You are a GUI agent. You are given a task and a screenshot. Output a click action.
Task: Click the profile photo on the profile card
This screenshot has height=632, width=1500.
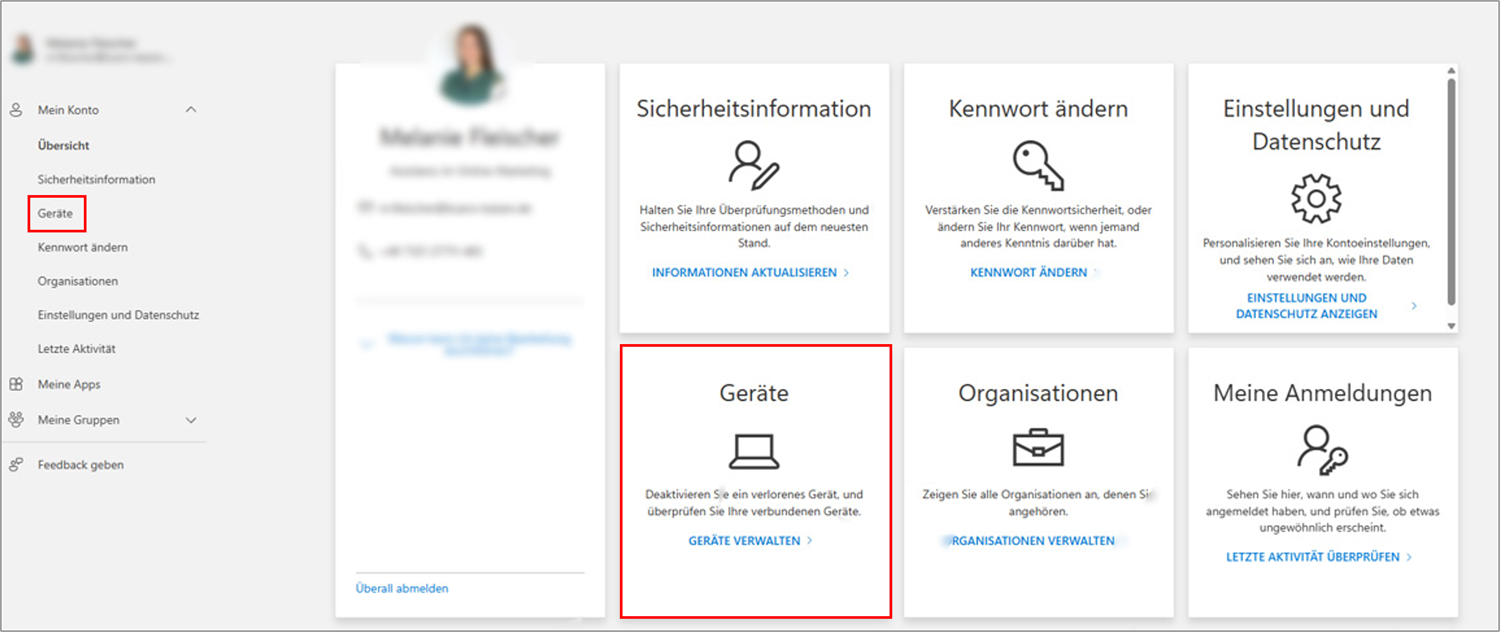470,65
